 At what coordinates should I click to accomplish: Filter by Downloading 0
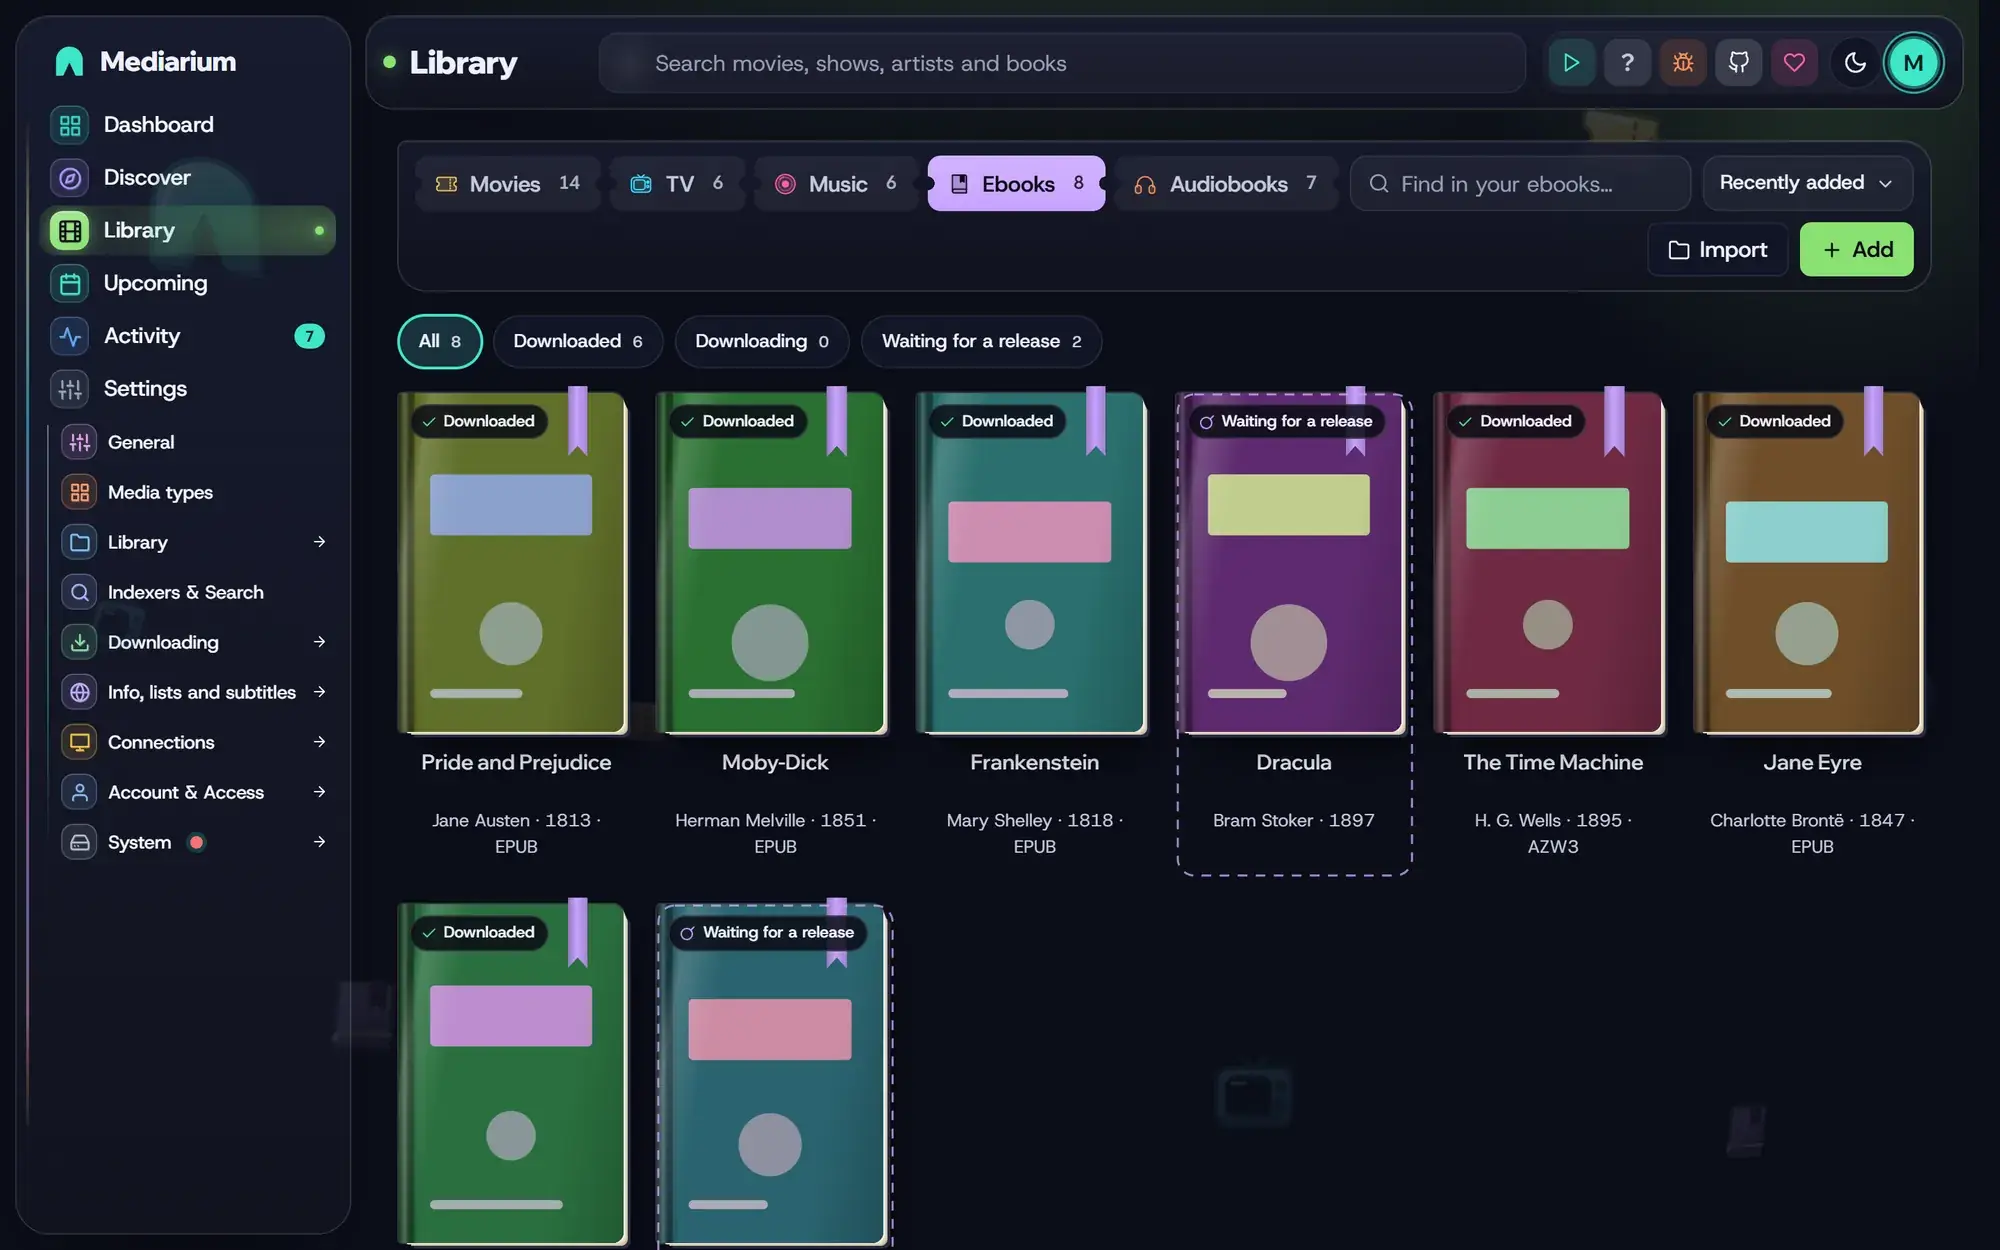coord(762,341)
